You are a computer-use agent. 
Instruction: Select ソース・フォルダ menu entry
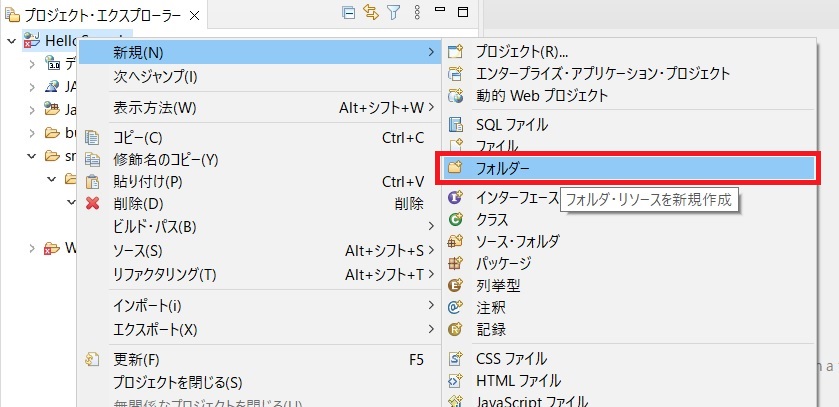pos(518,241)
